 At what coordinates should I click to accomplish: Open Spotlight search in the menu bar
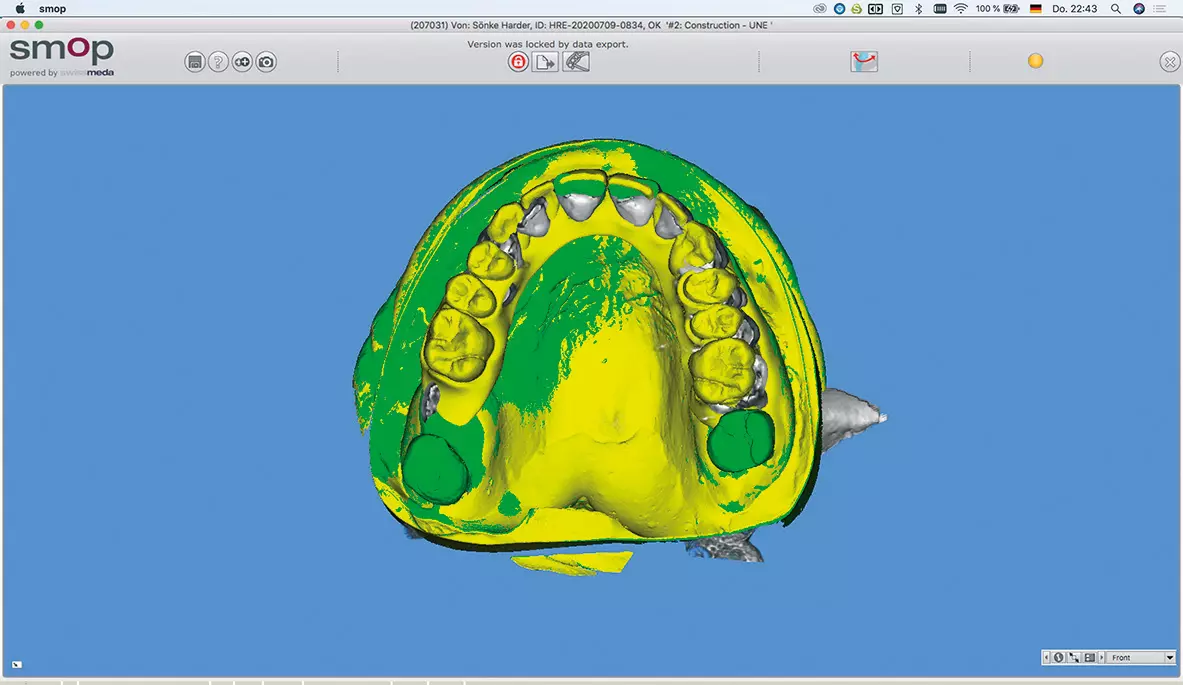pyautogui.click(x=1116, y=9)
